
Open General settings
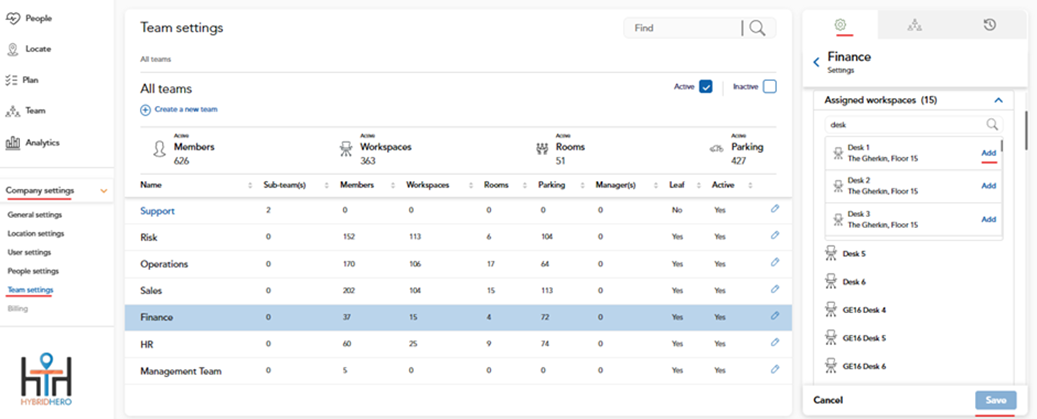click(x=34, y=215)
